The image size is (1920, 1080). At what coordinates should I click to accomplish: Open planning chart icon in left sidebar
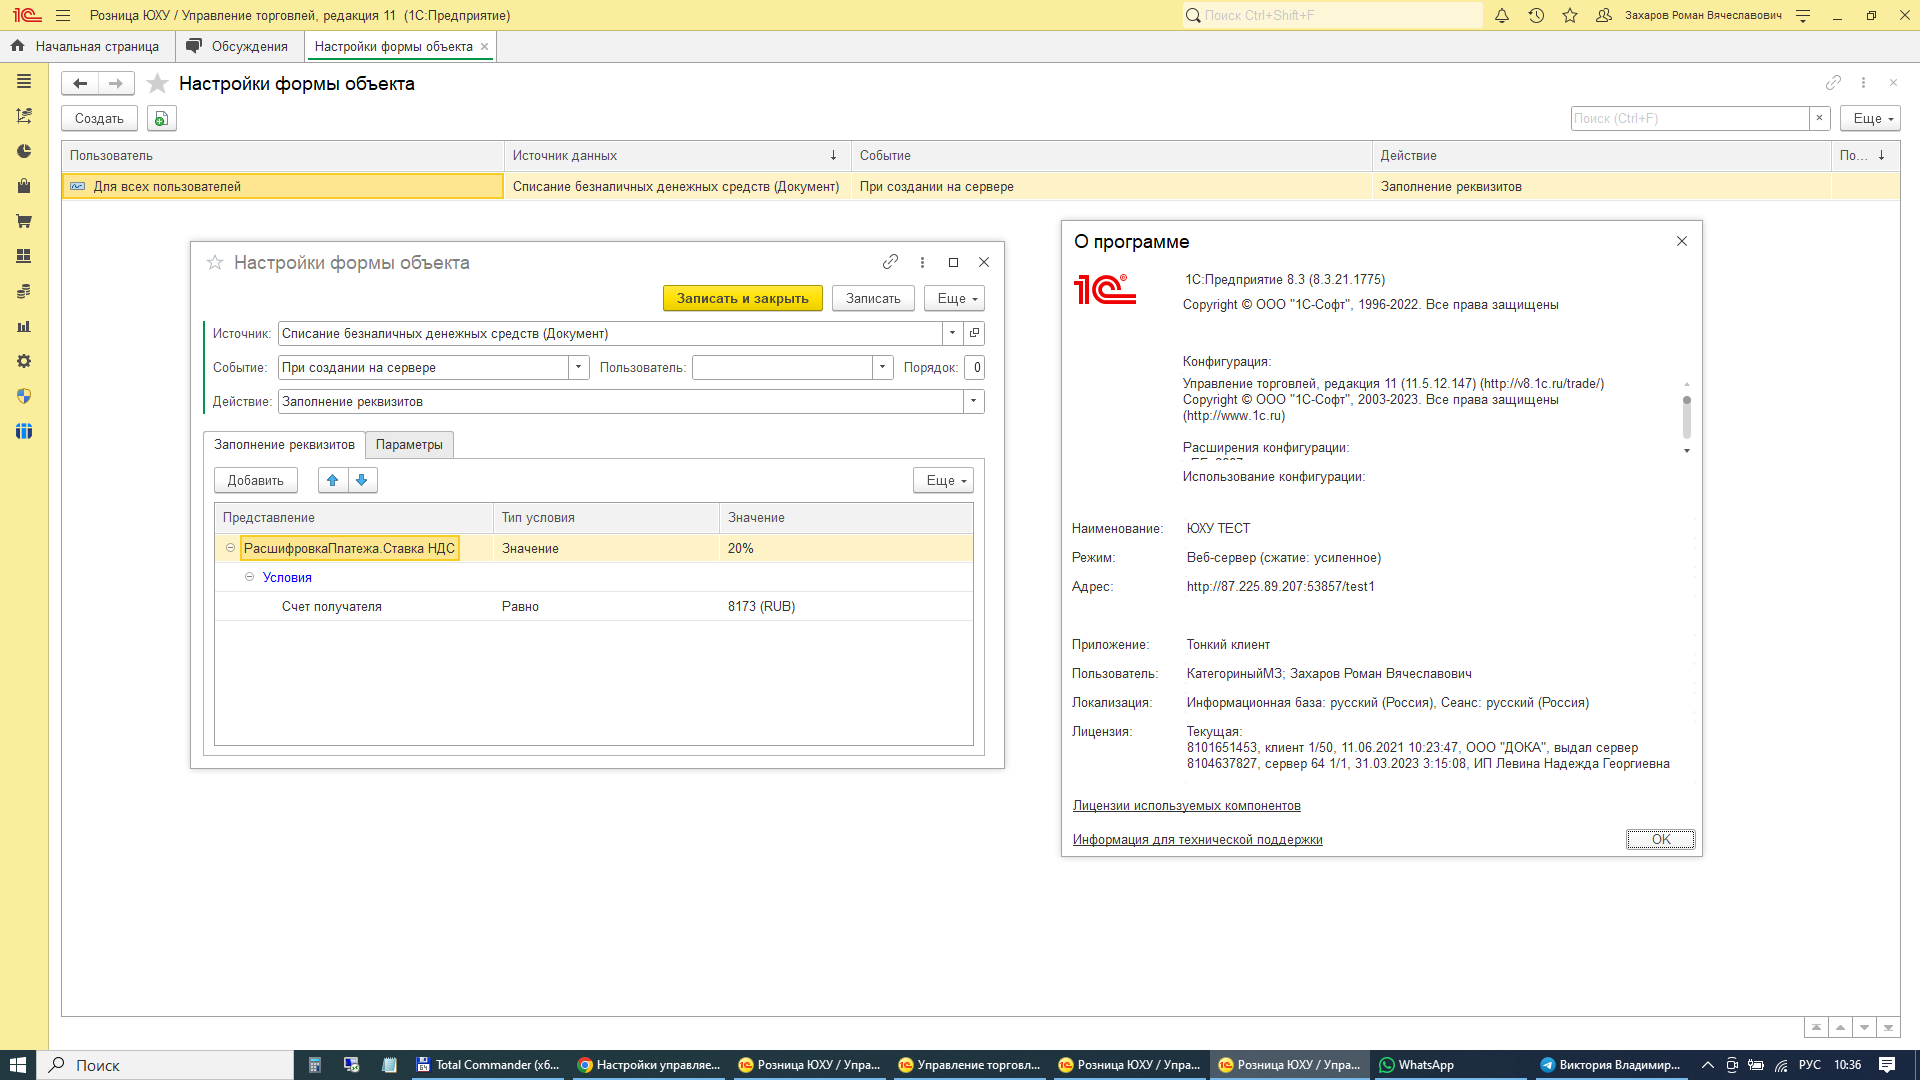pos(24,116)
